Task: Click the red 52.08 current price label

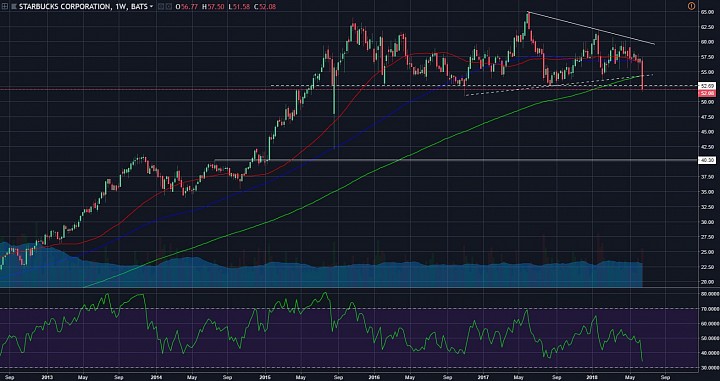Action: tap(706, 93)
